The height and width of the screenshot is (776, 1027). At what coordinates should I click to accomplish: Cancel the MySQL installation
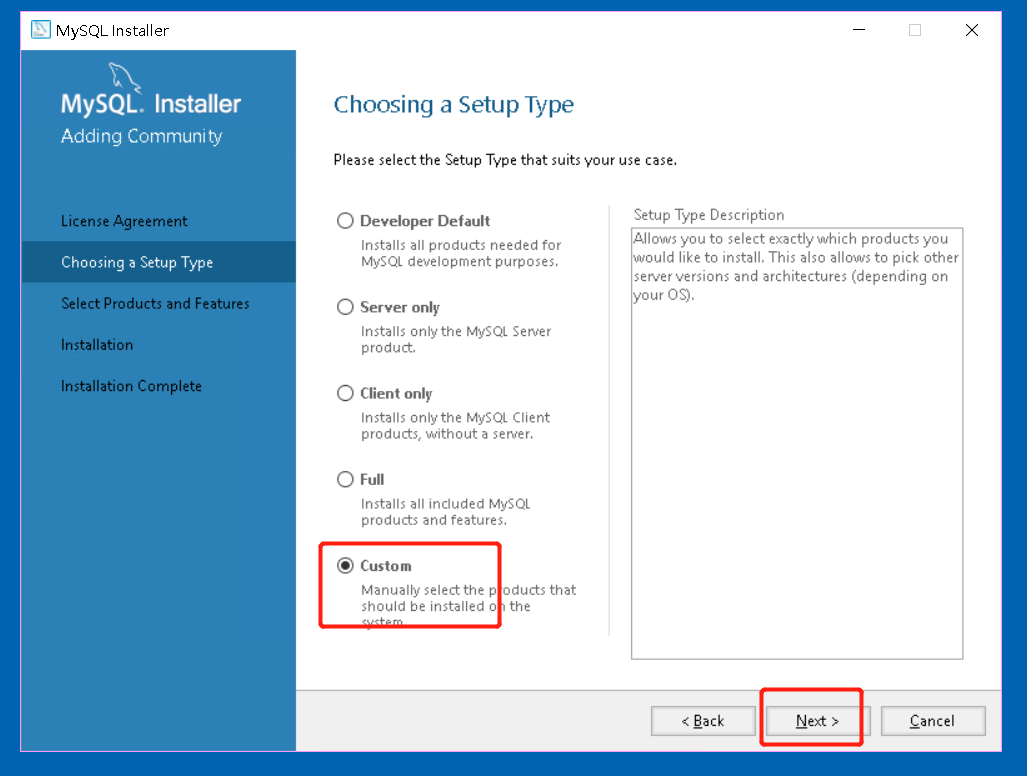(x=933, y=721)
